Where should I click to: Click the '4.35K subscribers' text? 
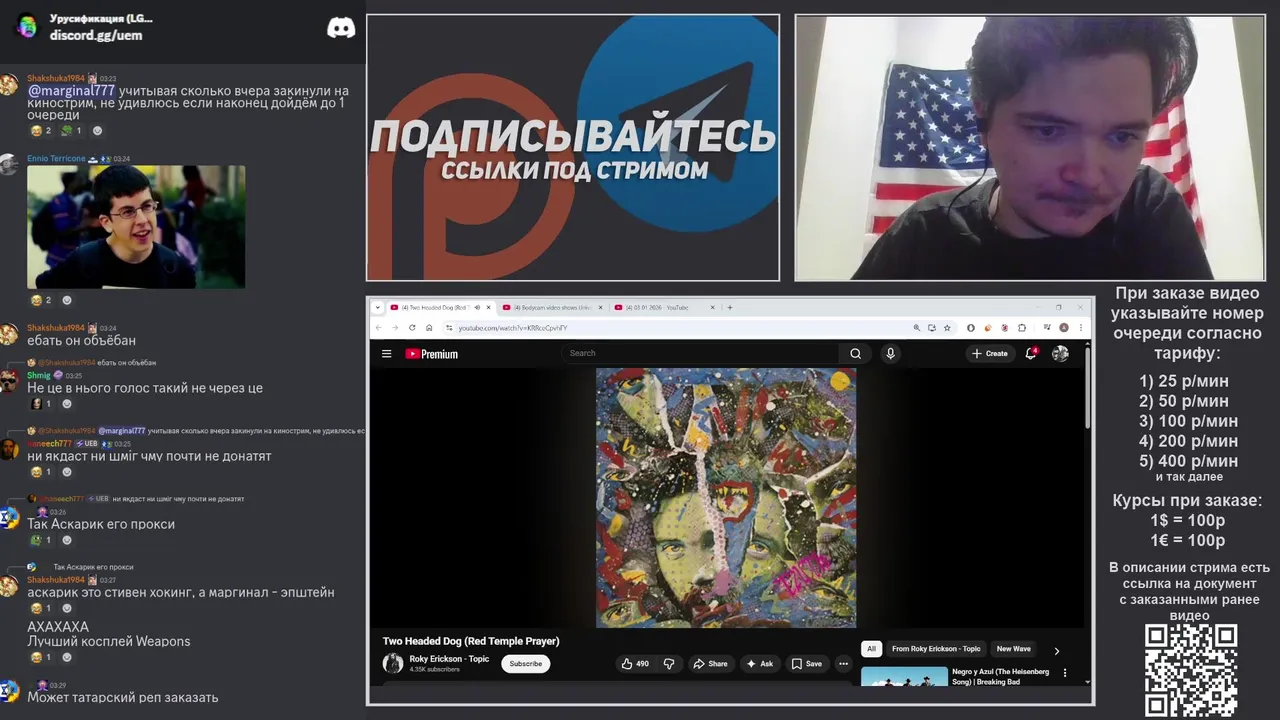(x=434, y=669)
